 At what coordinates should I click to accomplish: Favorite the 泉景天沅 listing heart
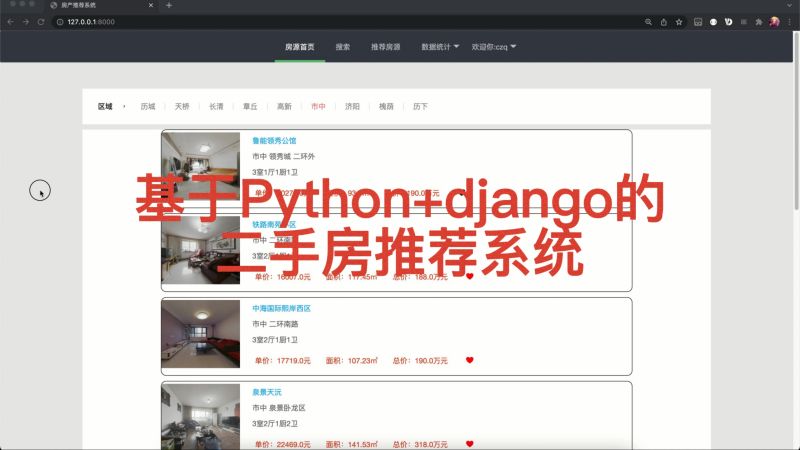[469, 444]
